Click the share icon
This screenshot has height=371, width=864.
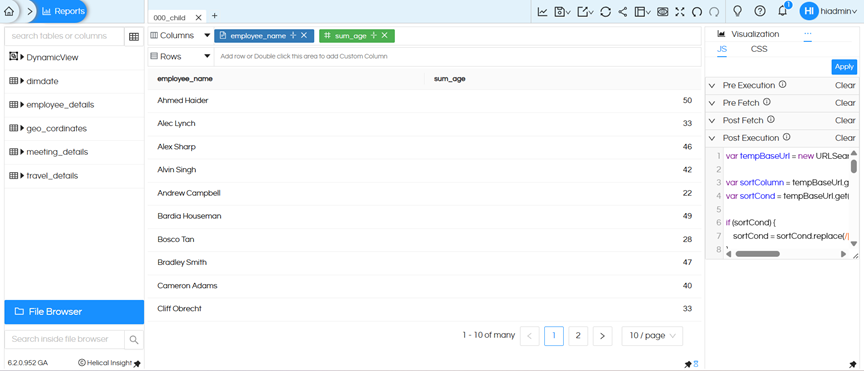point(623,12)
